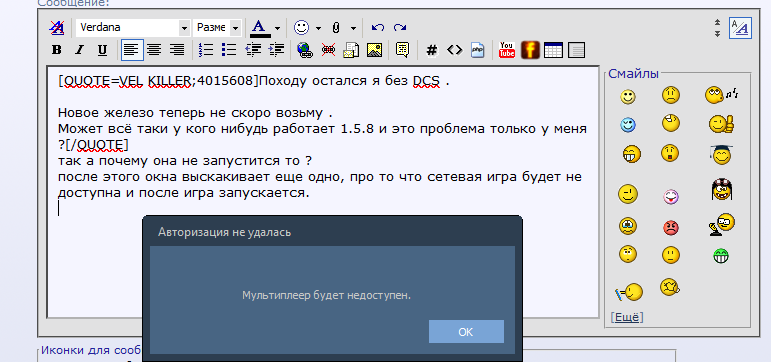Decrease the text indent
This screenshot has width=771, height=362.
(x=253, y=50)
